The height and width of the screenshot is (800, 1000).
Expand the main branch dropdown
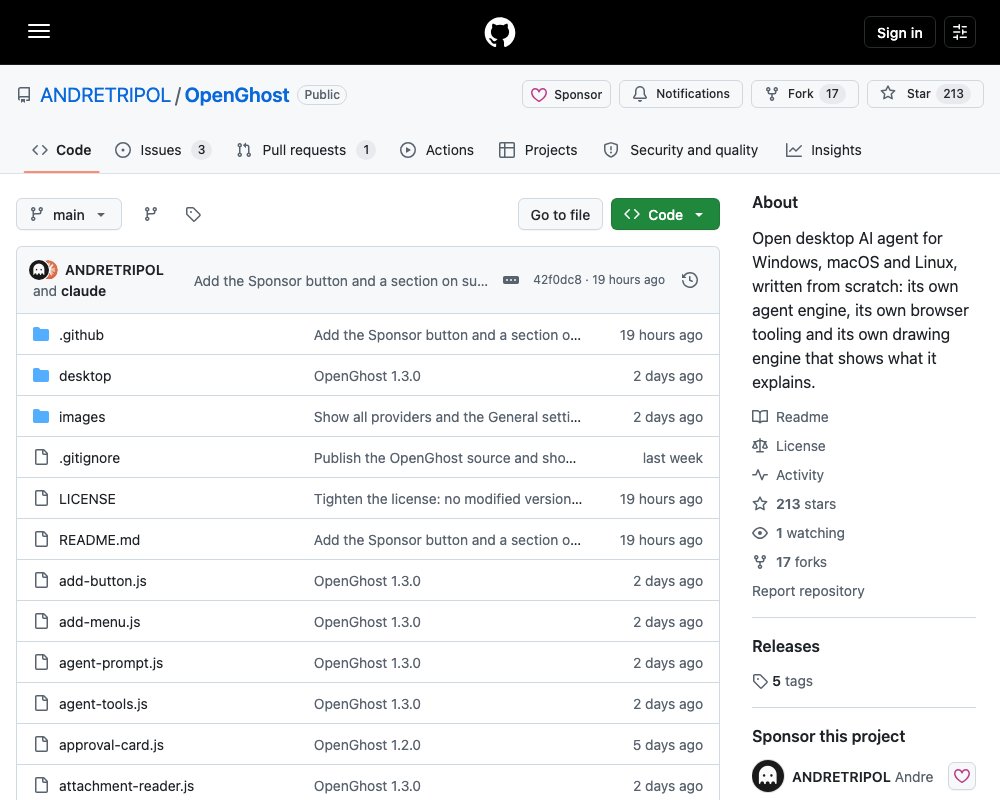coord(69,214)
